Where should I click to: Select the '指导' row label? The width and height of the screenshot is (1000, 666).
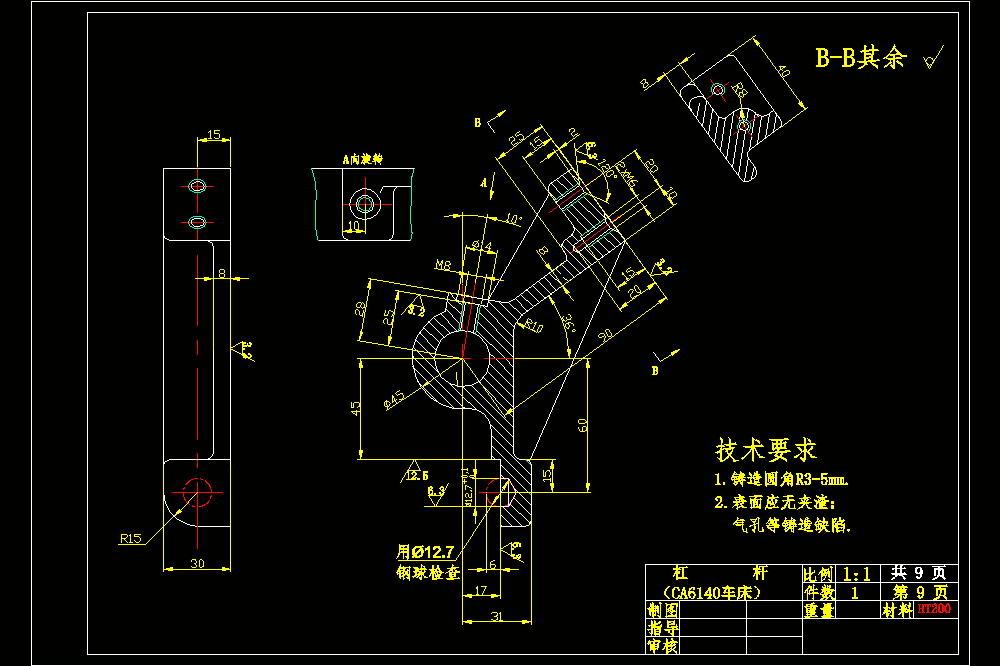click(663, 628)
